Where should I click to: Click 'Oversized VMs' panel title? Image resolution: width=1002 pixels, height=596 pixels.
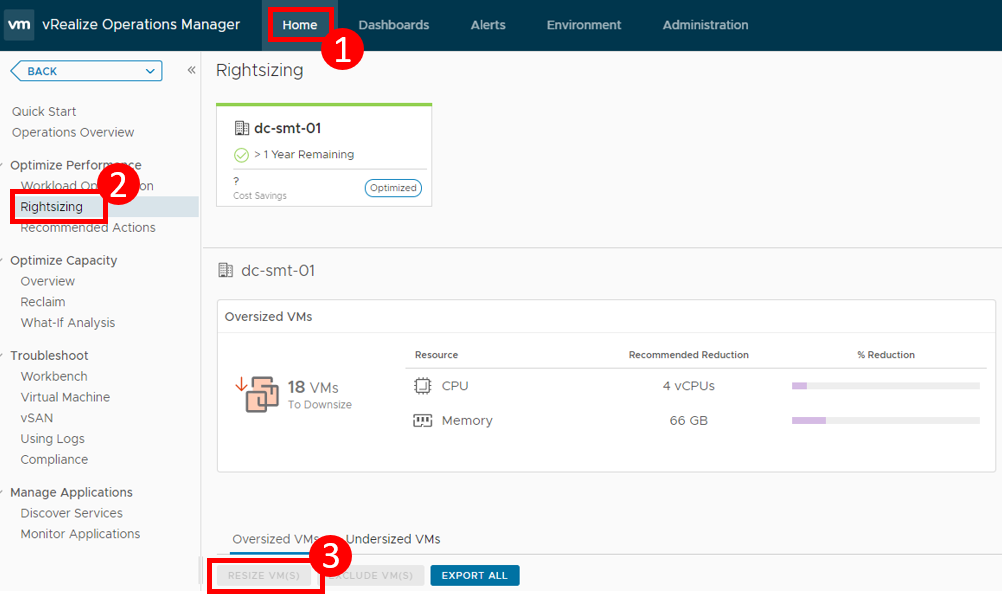[268, 317]
